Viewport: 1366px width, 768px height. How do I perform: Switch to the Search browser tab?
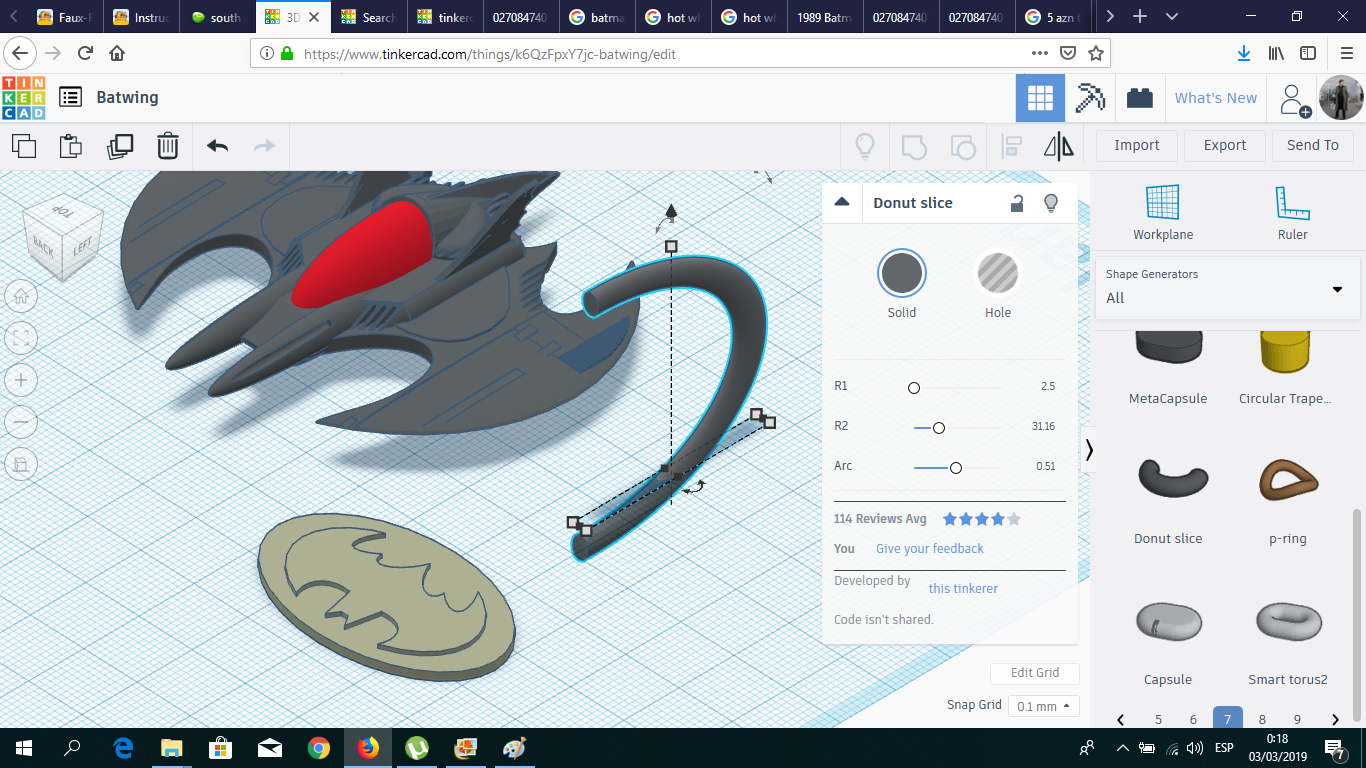[x=368, y=17]
